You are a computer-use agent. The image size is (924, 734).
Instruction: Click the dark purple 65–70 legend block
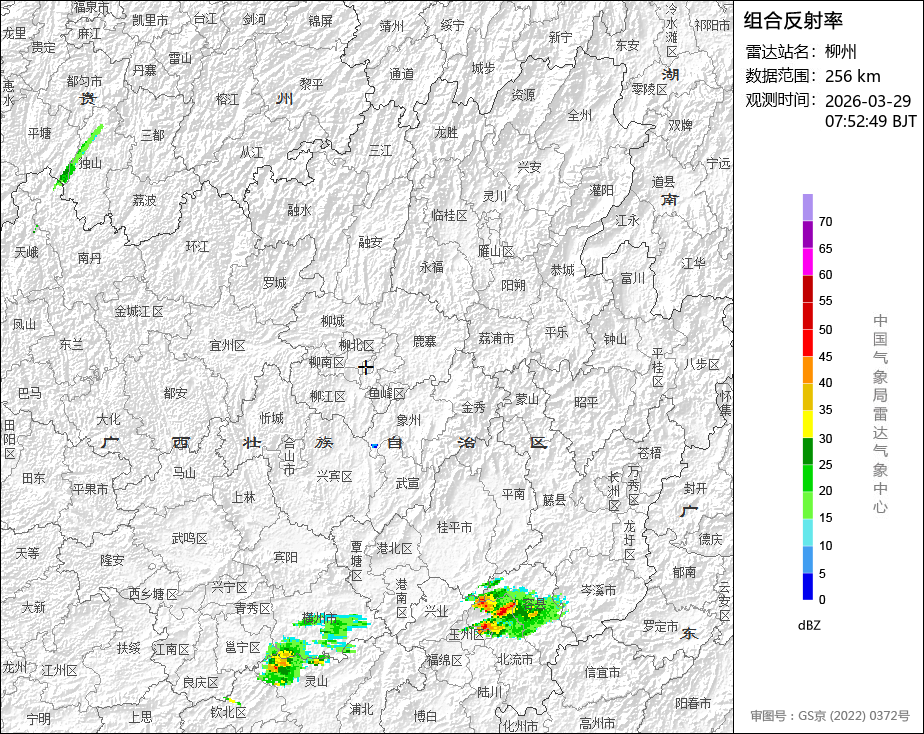pos(808,234)
